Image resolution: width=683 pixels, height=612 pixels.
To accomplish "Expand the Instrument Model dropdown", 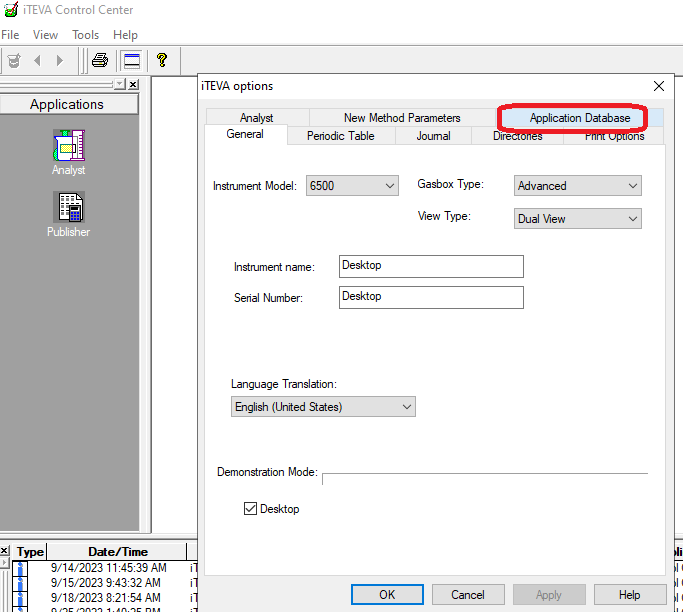I will point(353,186).
